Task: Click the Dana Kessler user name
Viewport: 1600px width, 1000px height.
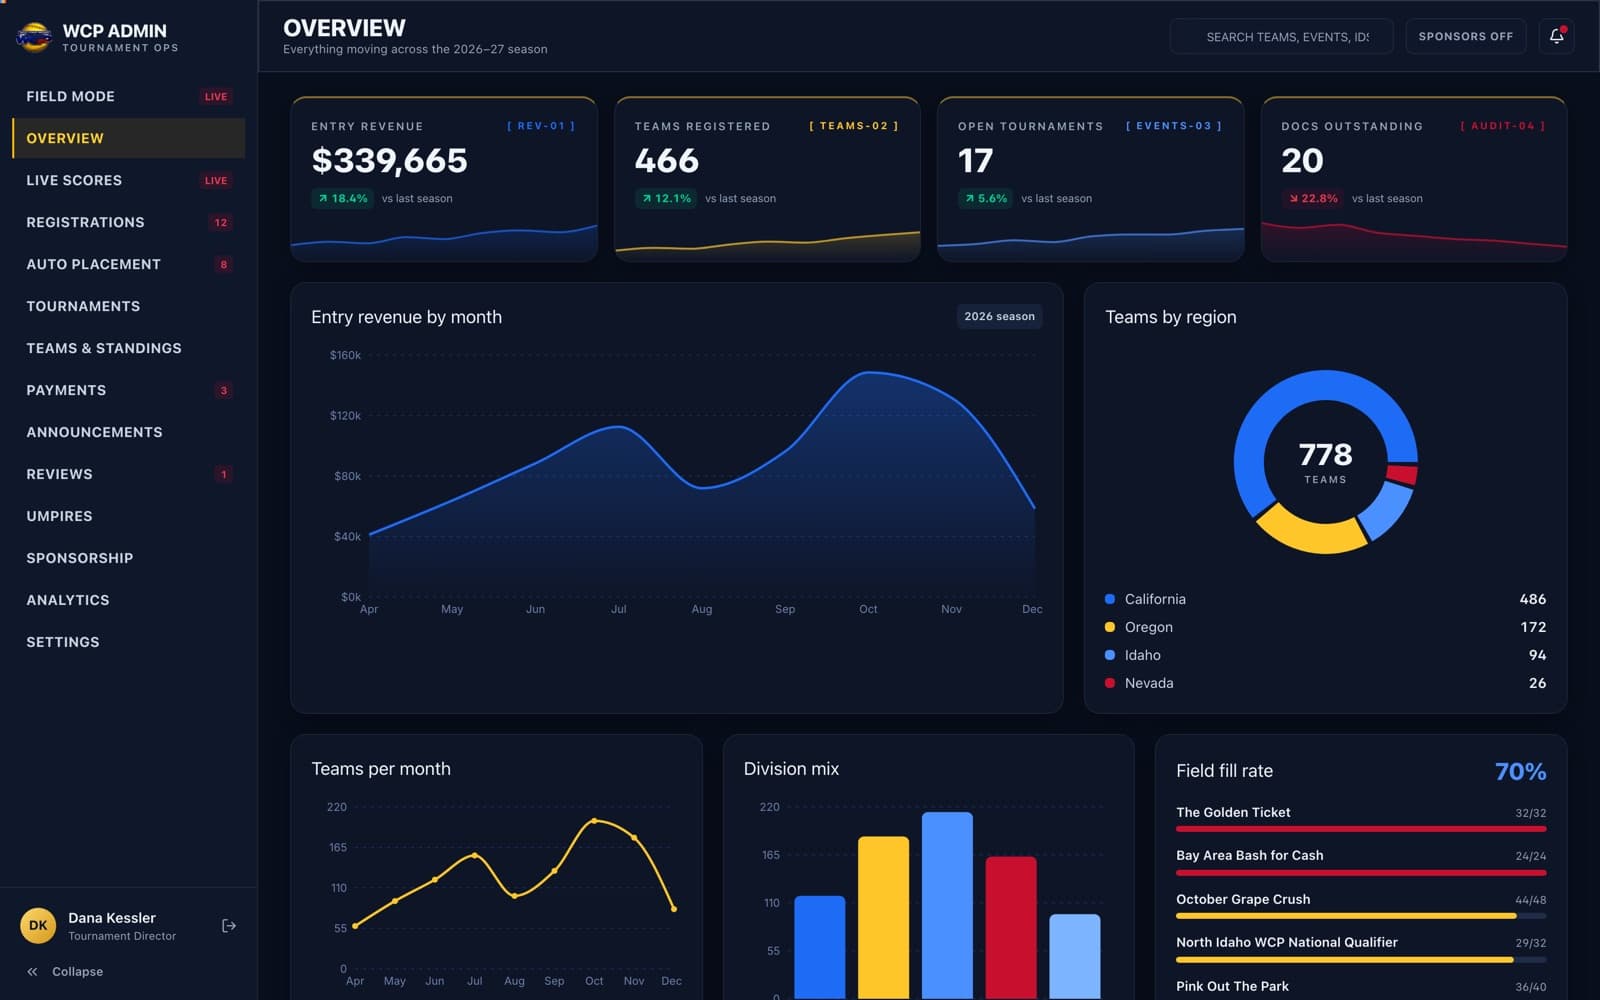Action: pyautogui.click(x=112, y=918)
